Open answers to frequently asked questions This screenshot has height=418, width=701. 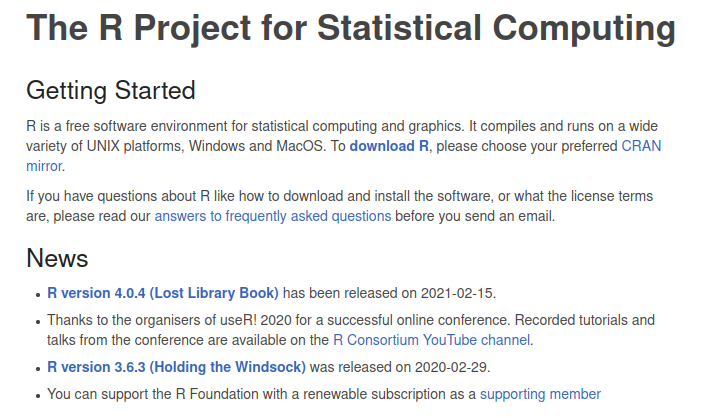pyautogui.click(x=273, y=216)
